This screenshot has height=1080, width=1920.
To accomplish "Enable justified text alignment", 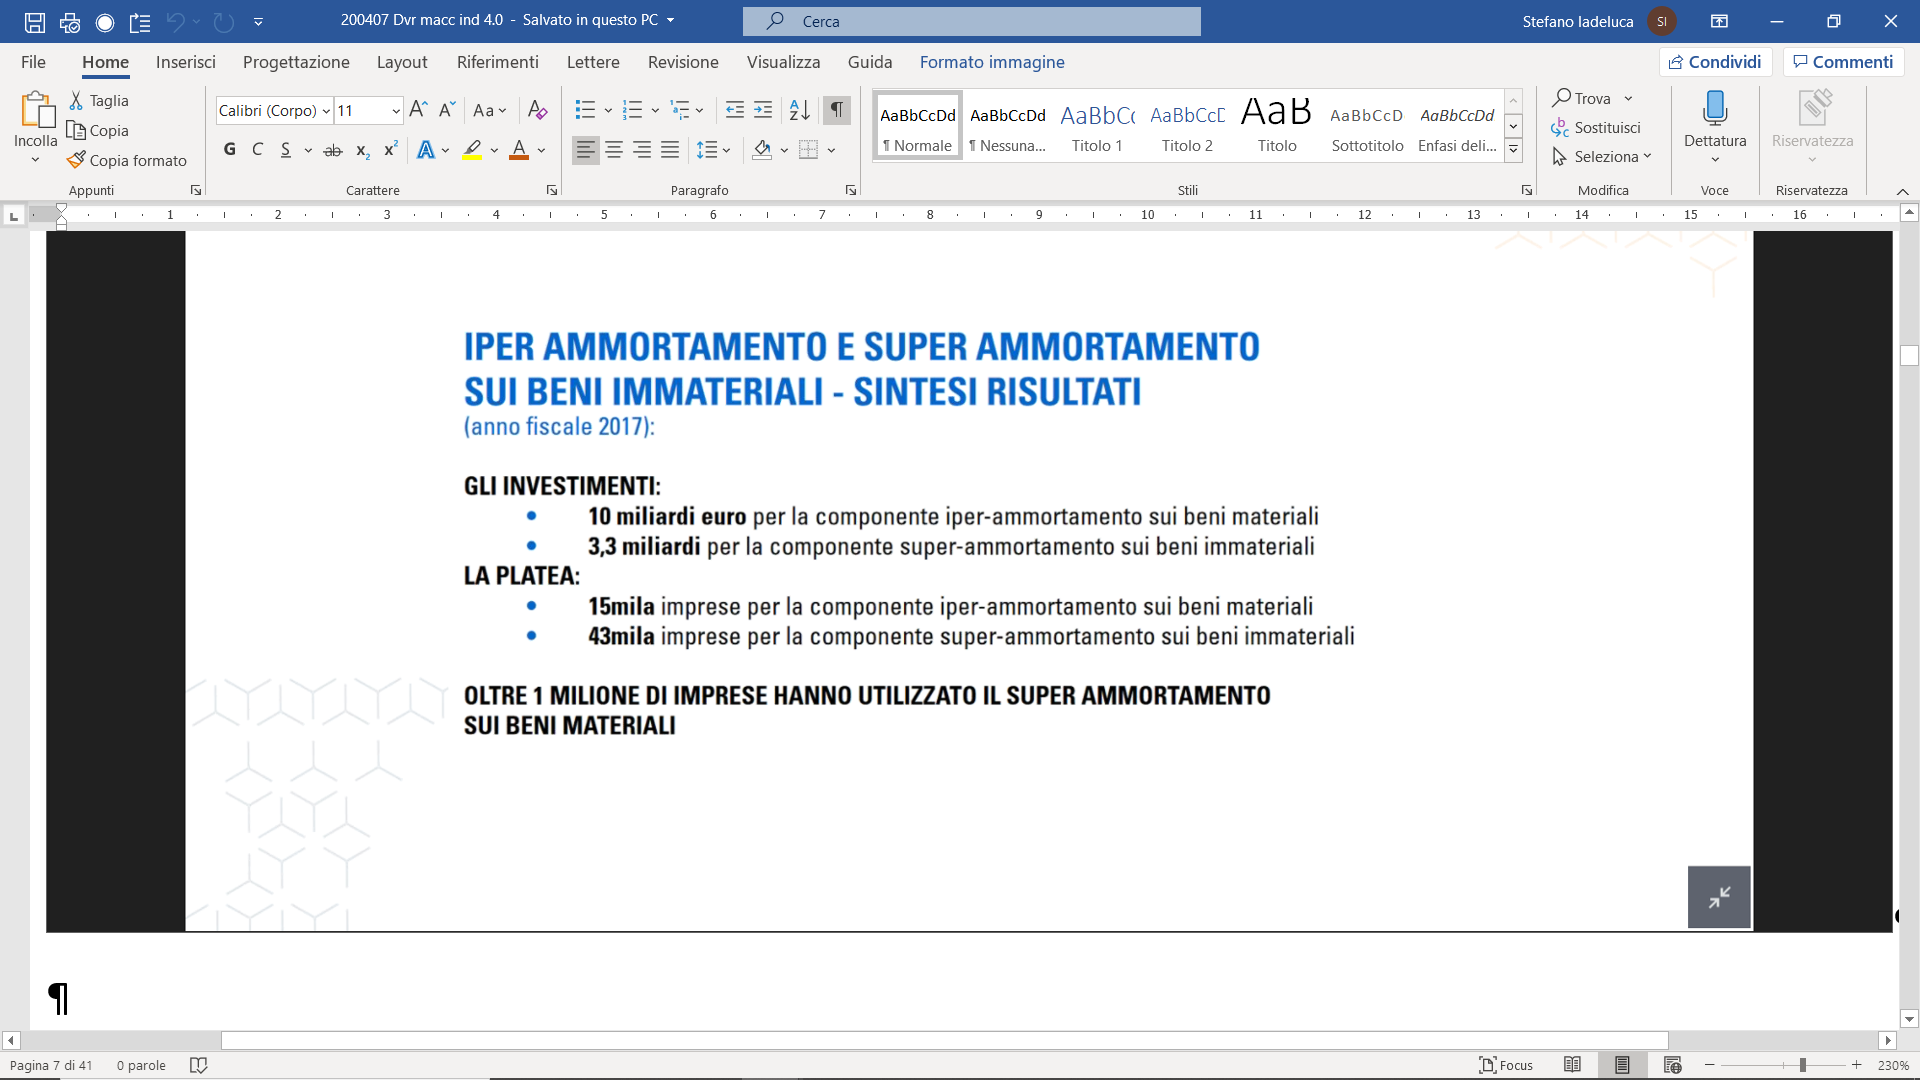I will click(670, 150).
